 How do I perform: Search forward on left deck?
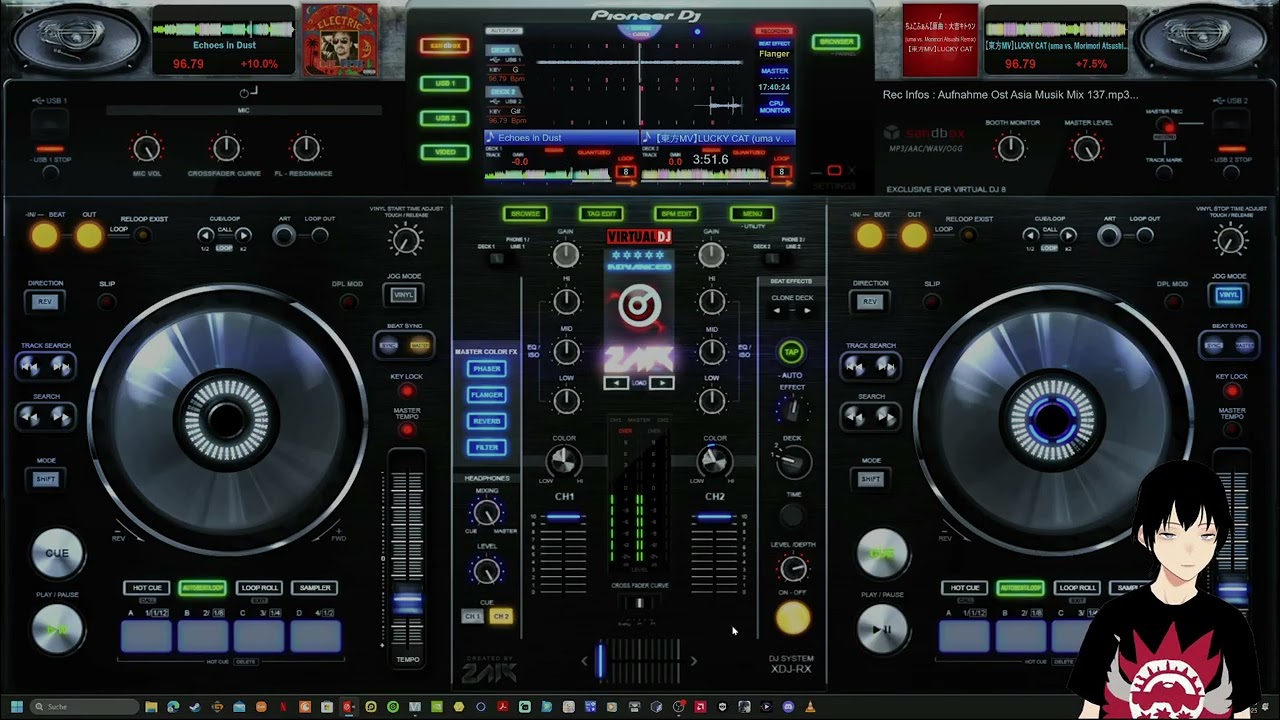tap(61, 417)
